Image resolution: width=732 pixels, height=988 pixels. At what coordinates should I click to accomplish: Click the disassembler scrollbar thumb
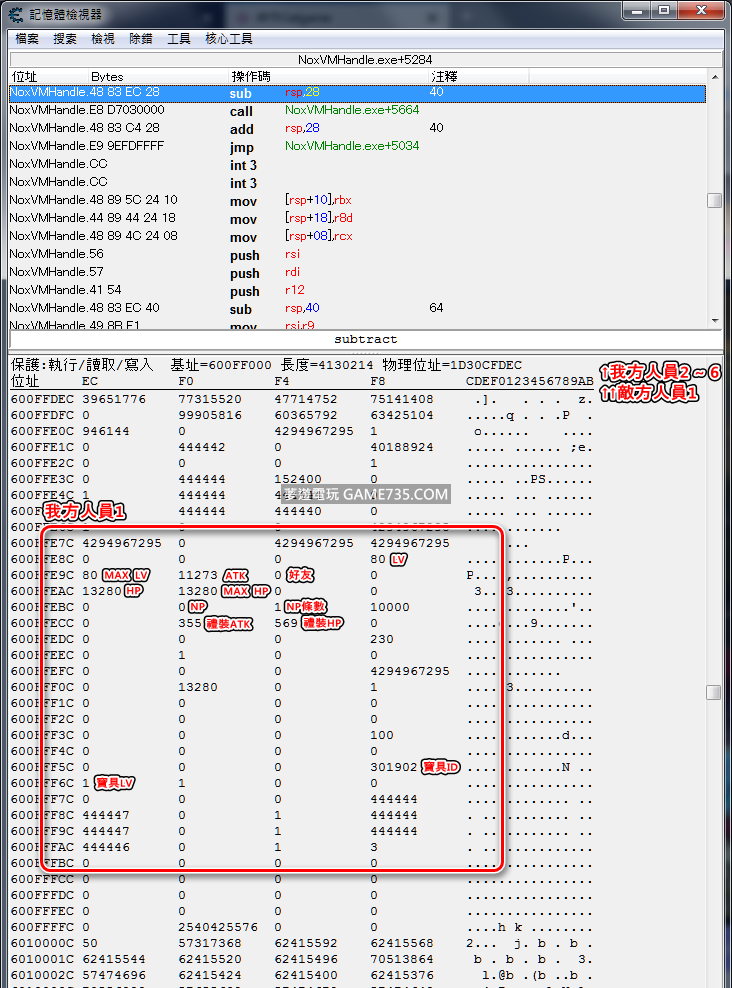714,200
